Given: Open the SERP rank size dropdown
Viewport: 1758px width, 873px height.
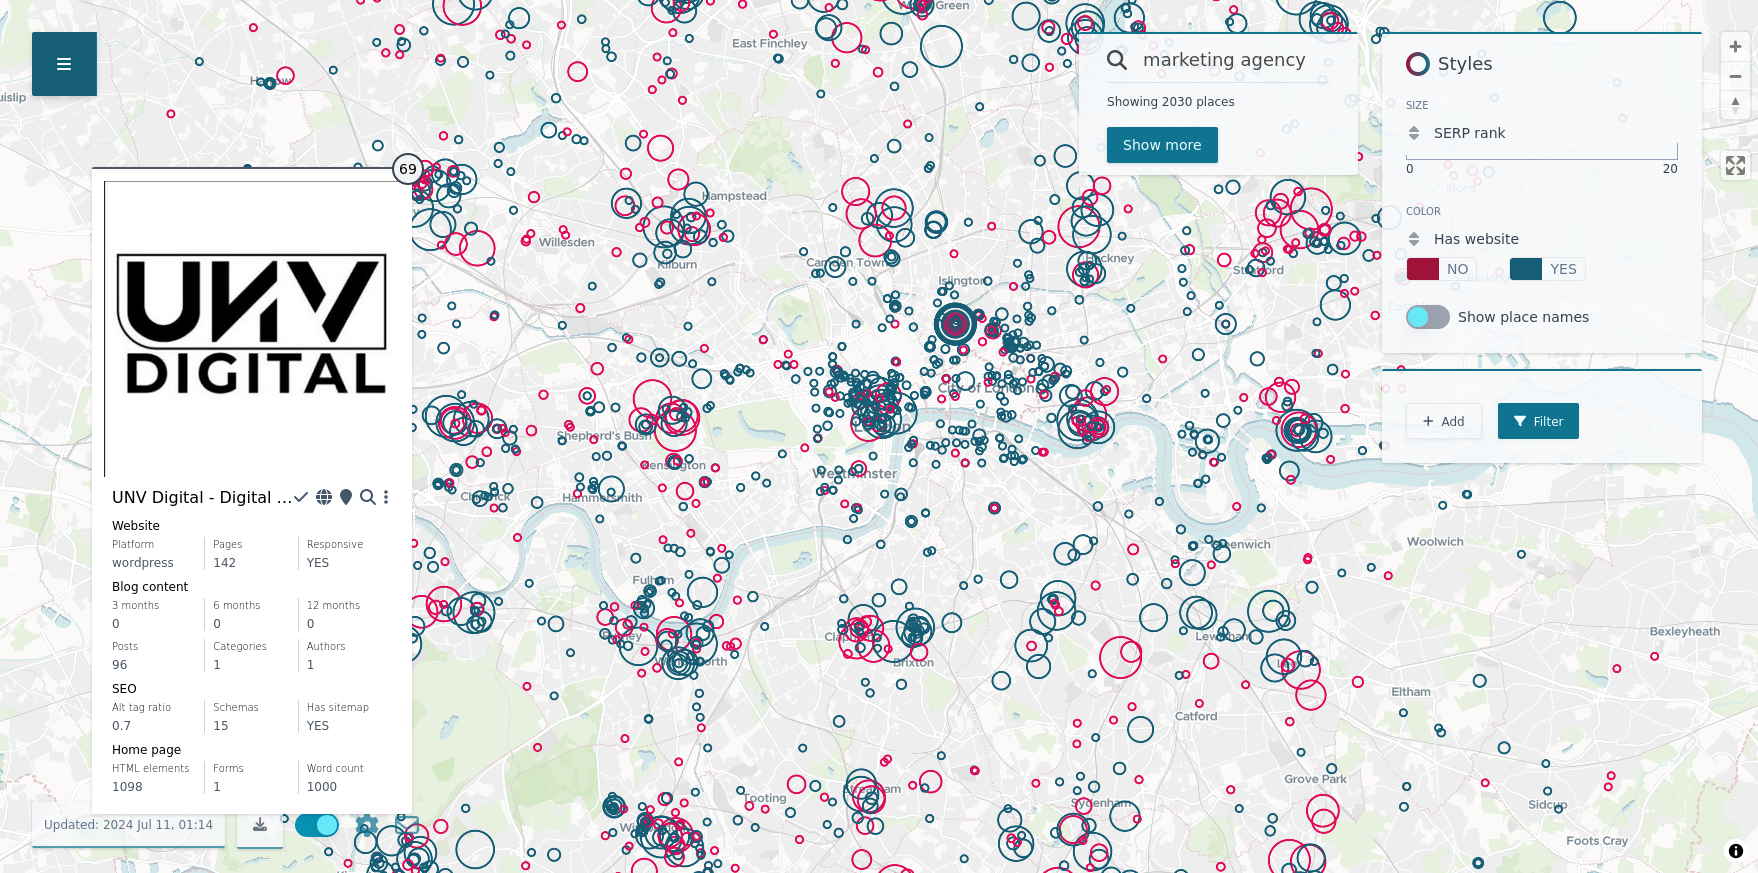Looking at the screenshot, I should point(1414,133).
